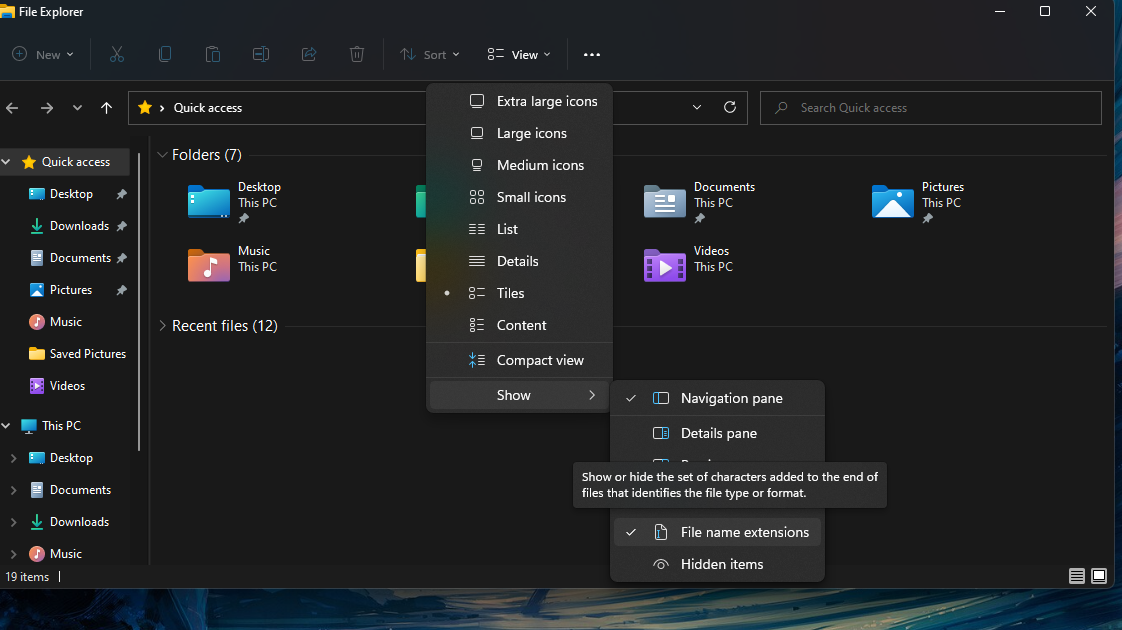Unpin Desktop using its pin icon in sidebar
The image size is (1122, 630).
coord(122,194)
